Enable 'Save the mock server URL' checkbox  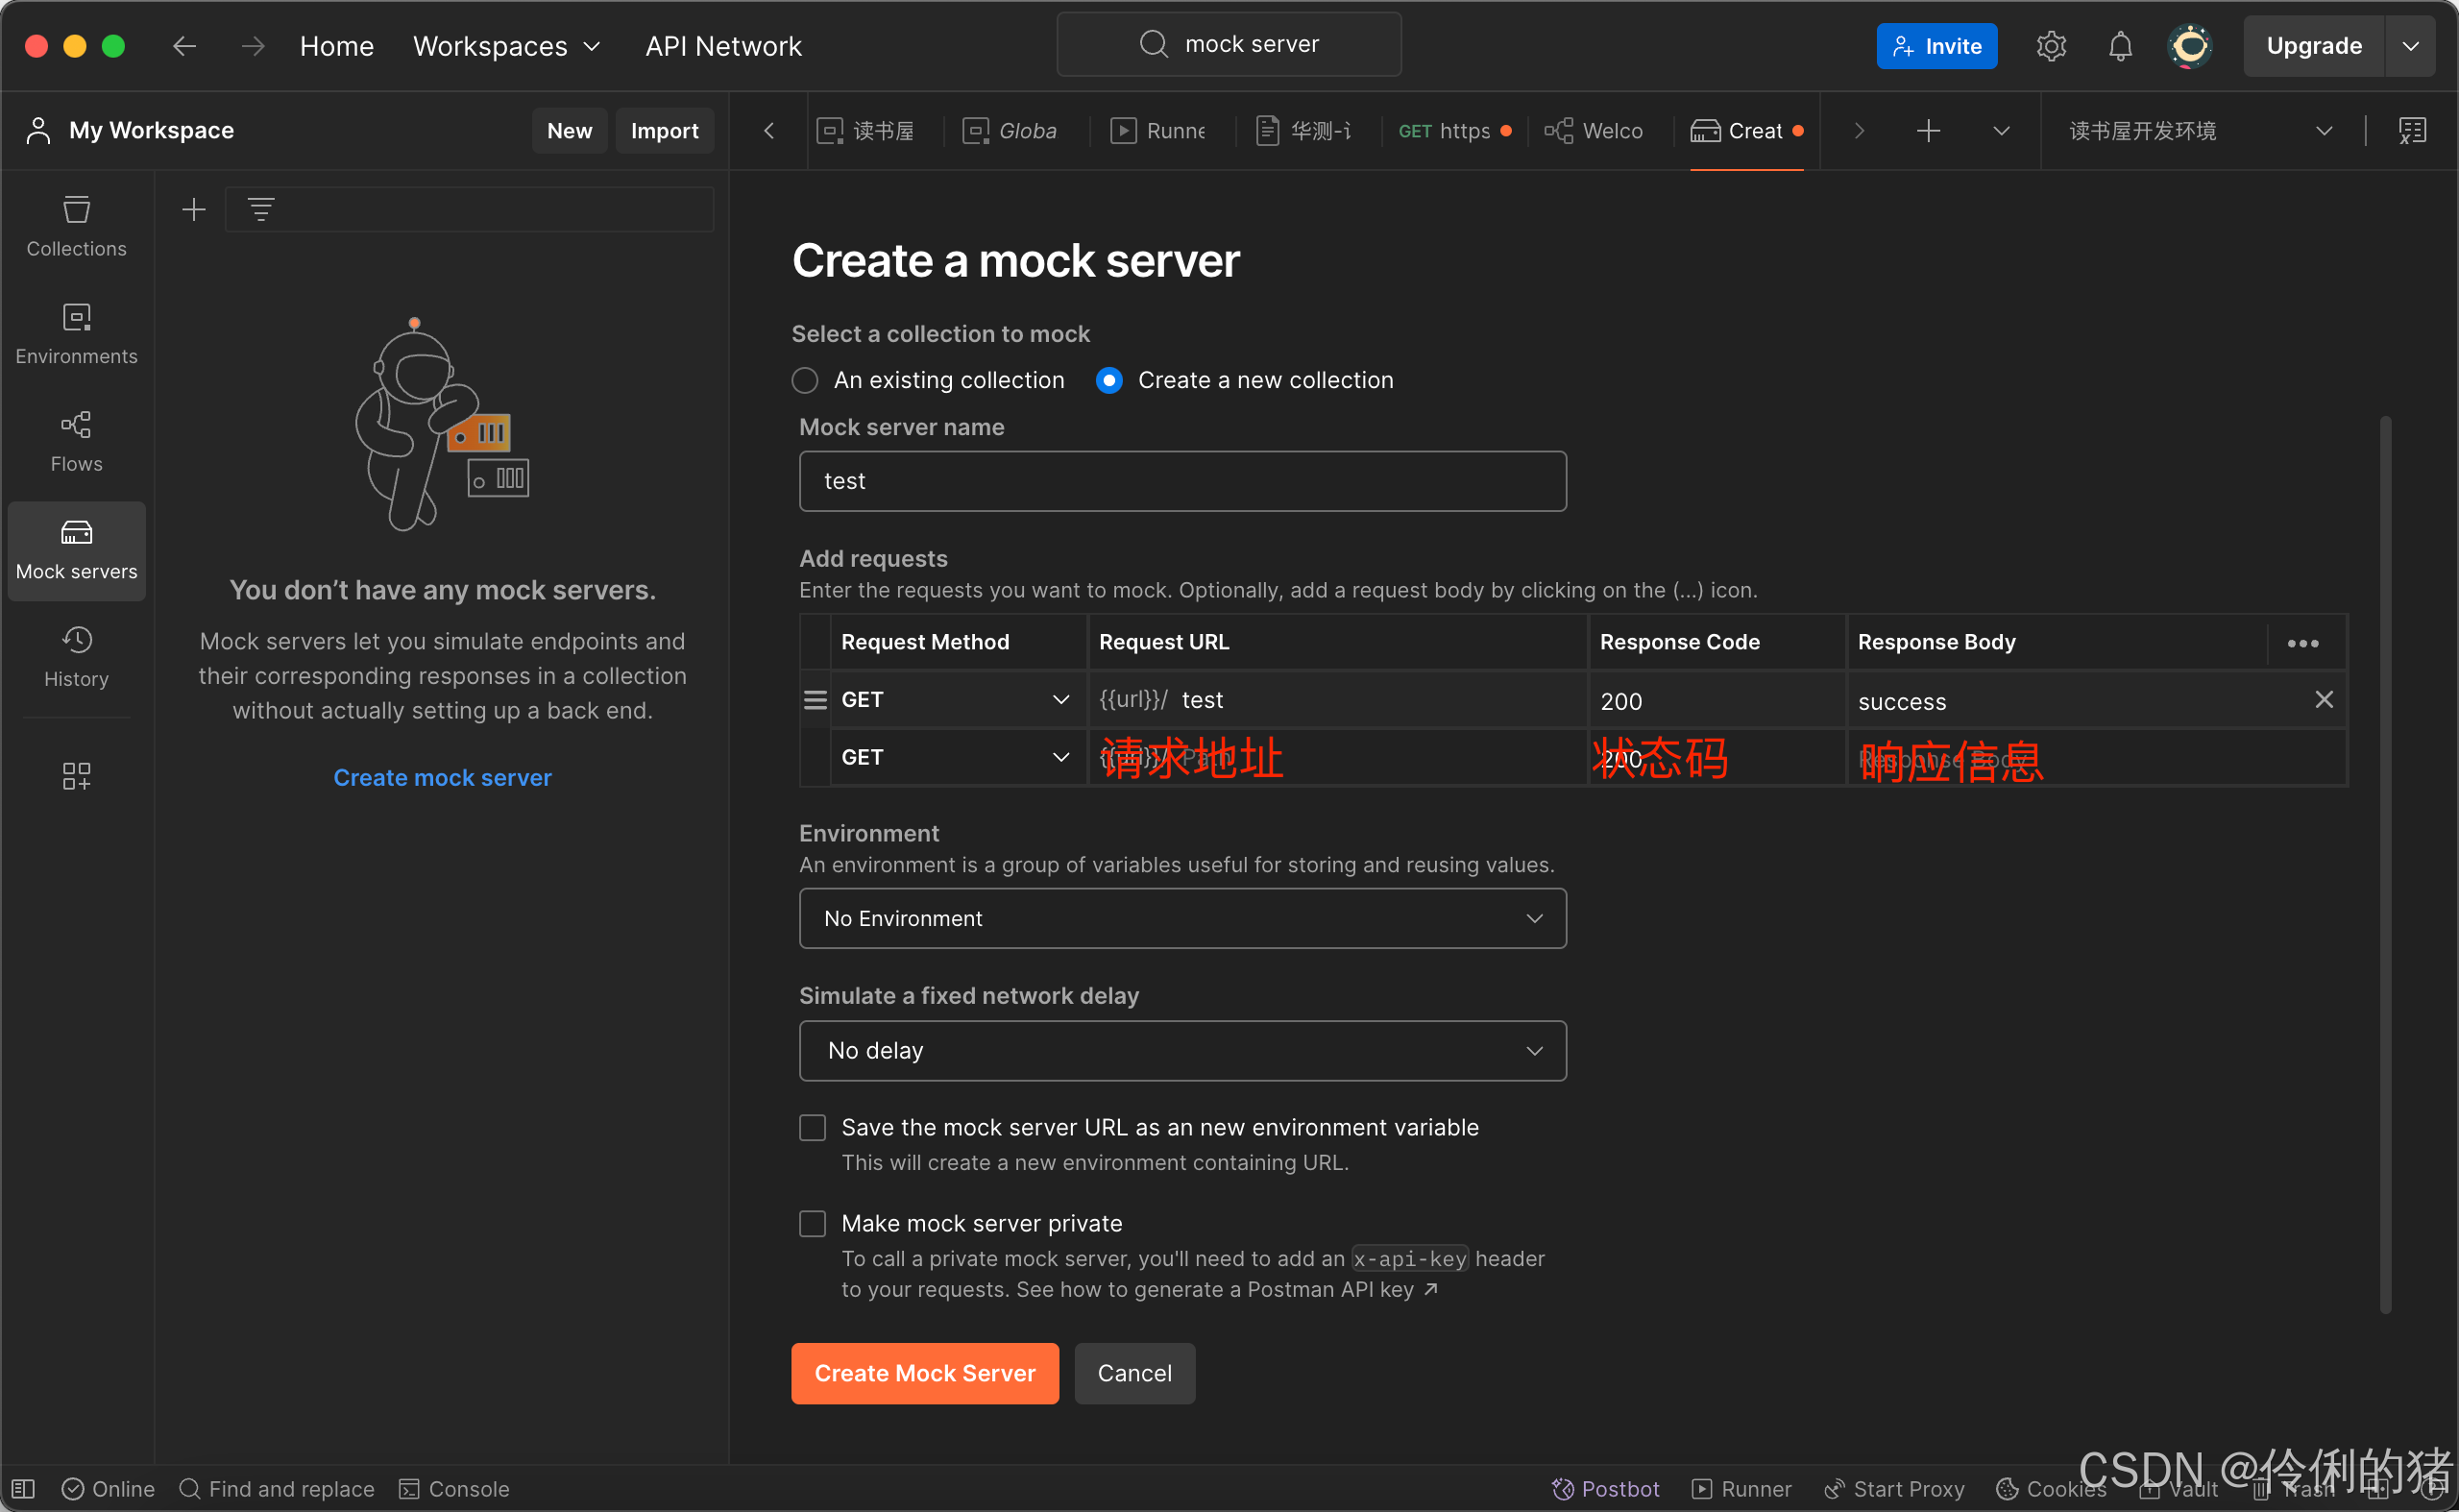click(812, 1127)
